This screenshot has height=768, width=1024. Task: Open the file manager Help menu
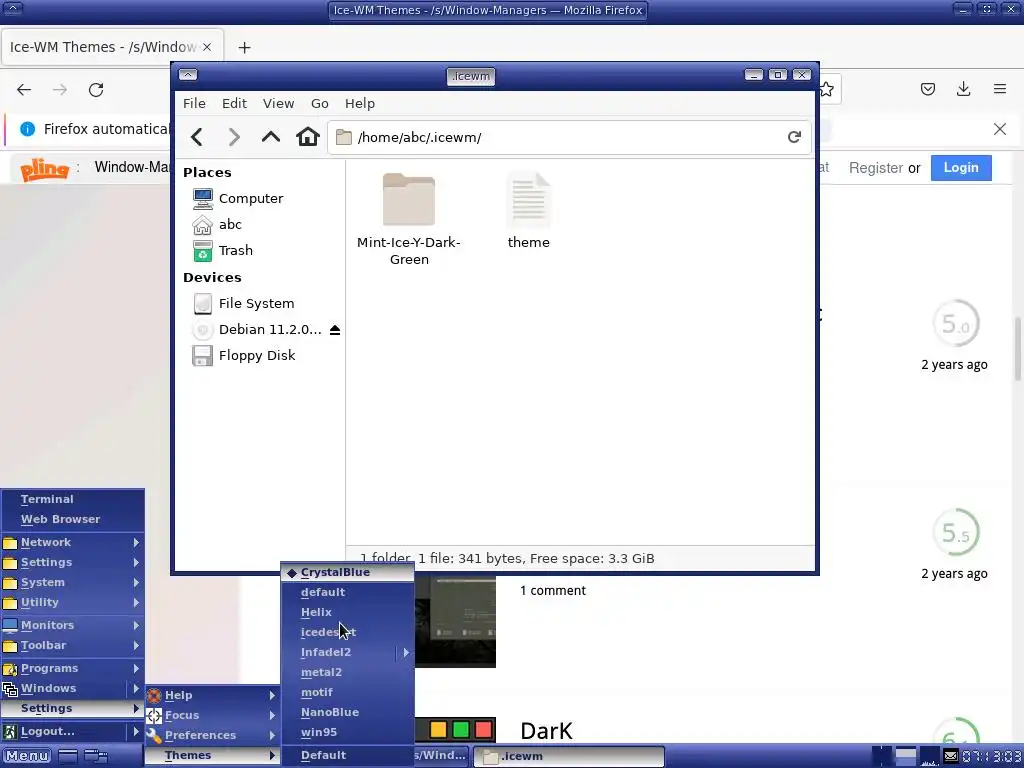[360, 103]
